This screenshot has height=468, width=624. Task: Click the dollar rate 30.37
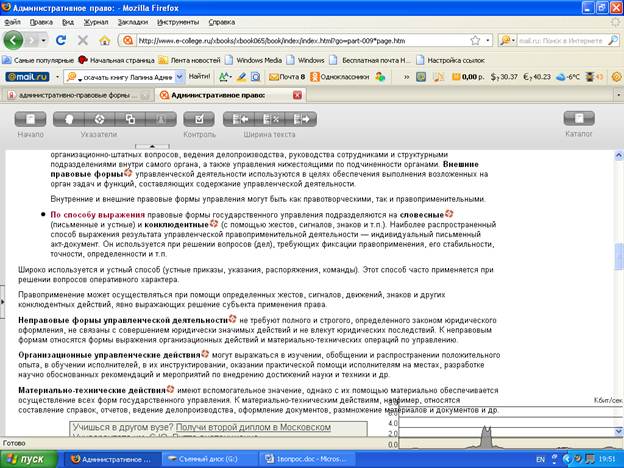click(x=504, y=77)
